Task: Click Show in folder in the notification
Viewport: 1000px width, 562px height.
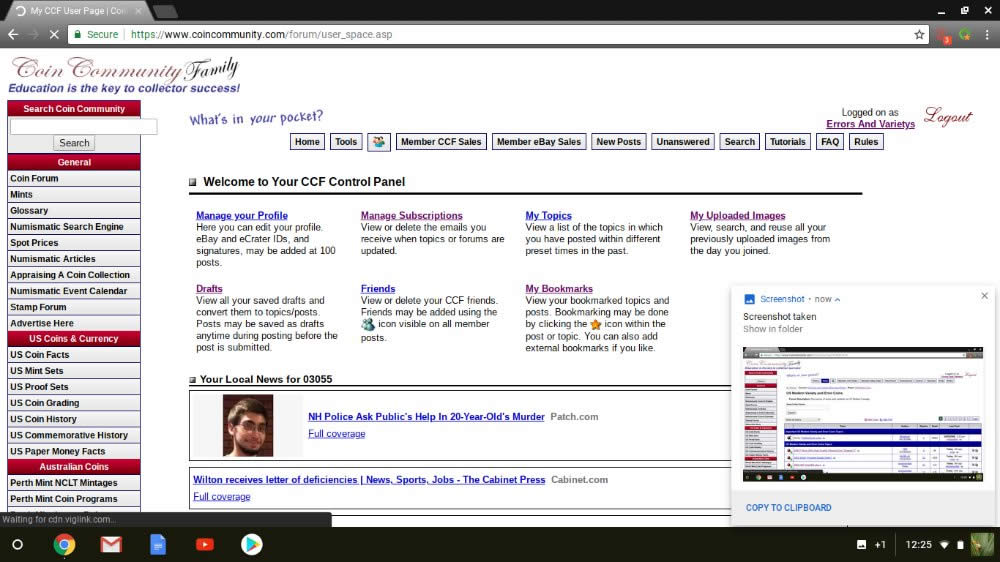Action: (x=773, y=329)
